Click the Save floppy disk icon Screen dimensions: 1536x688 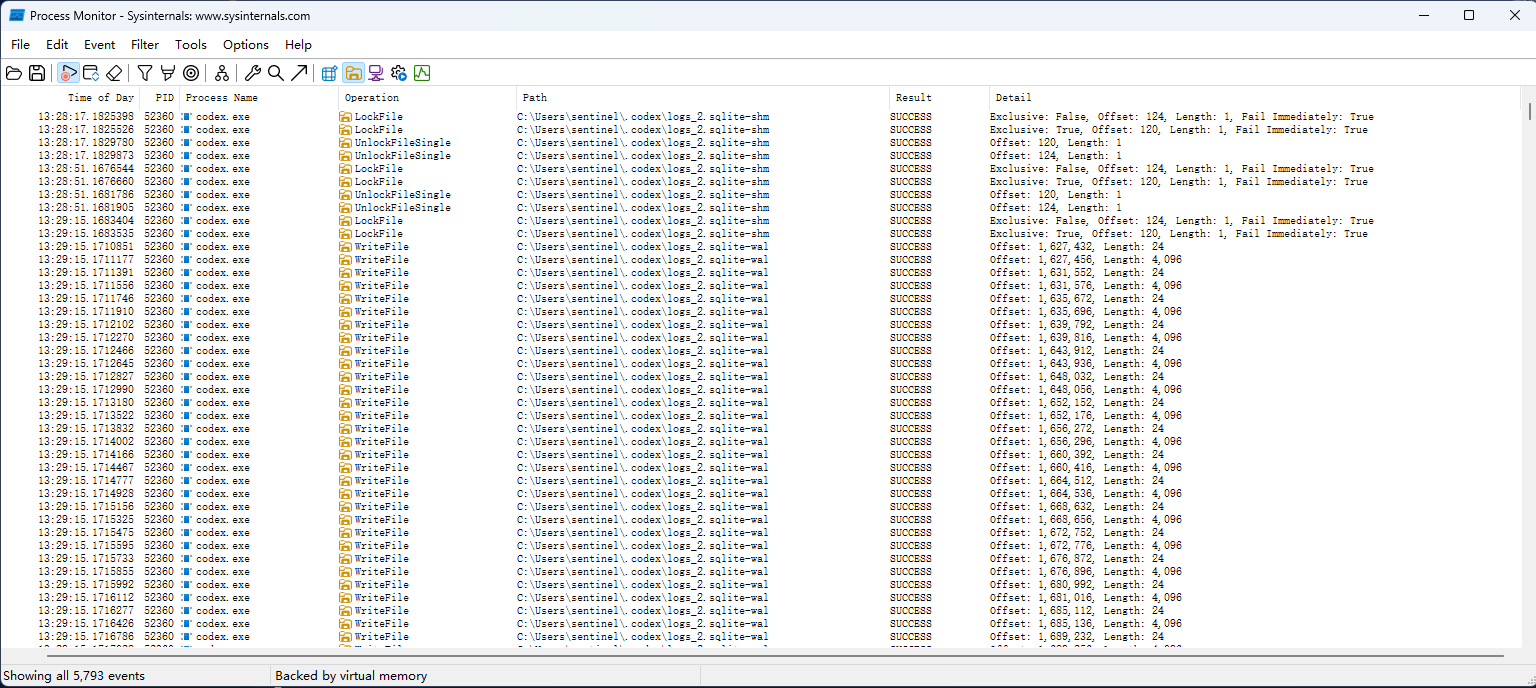(37, 73)
